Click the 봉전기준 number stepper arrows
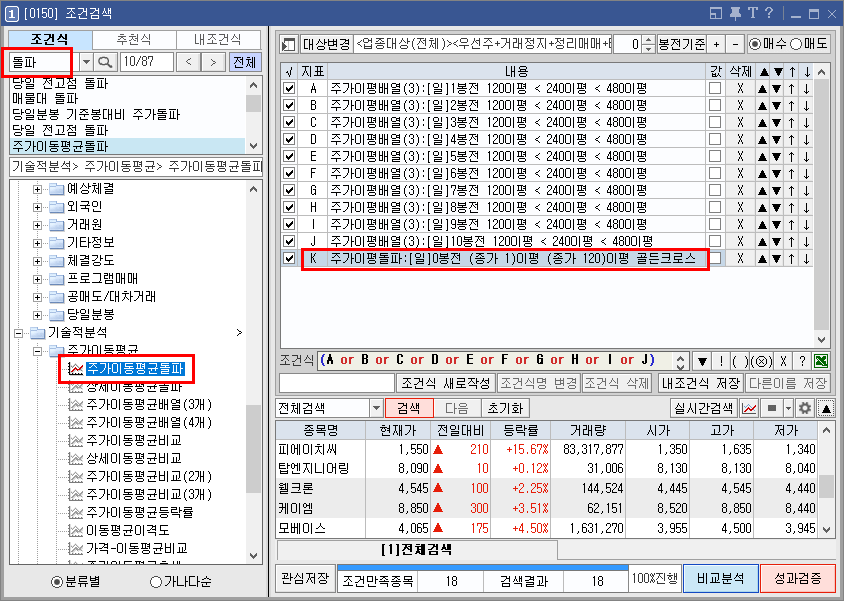Viewport: 844px width, 601px height. point(649,44)
